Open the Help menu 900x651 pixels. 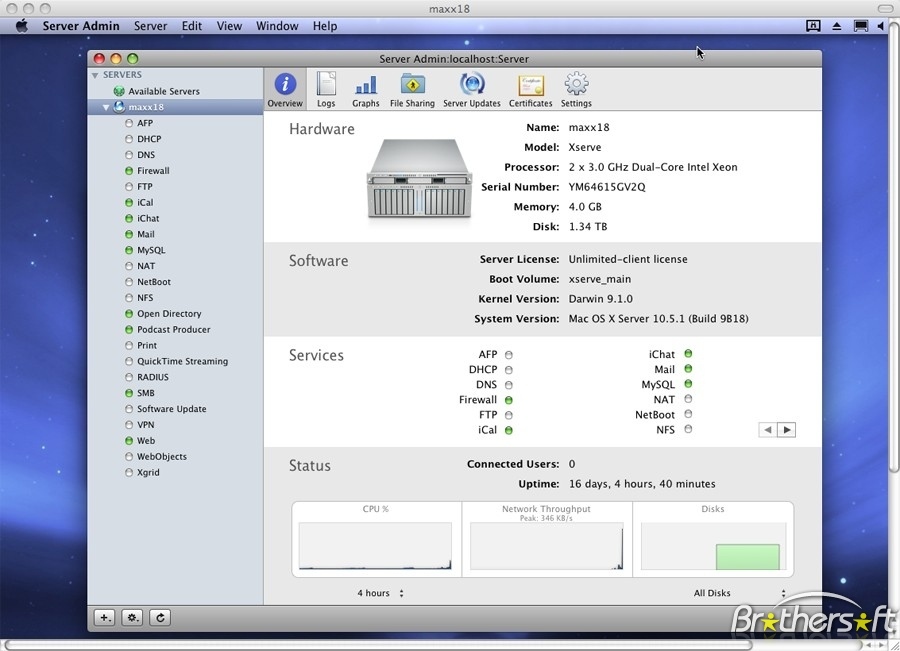(x=325, y=26)
